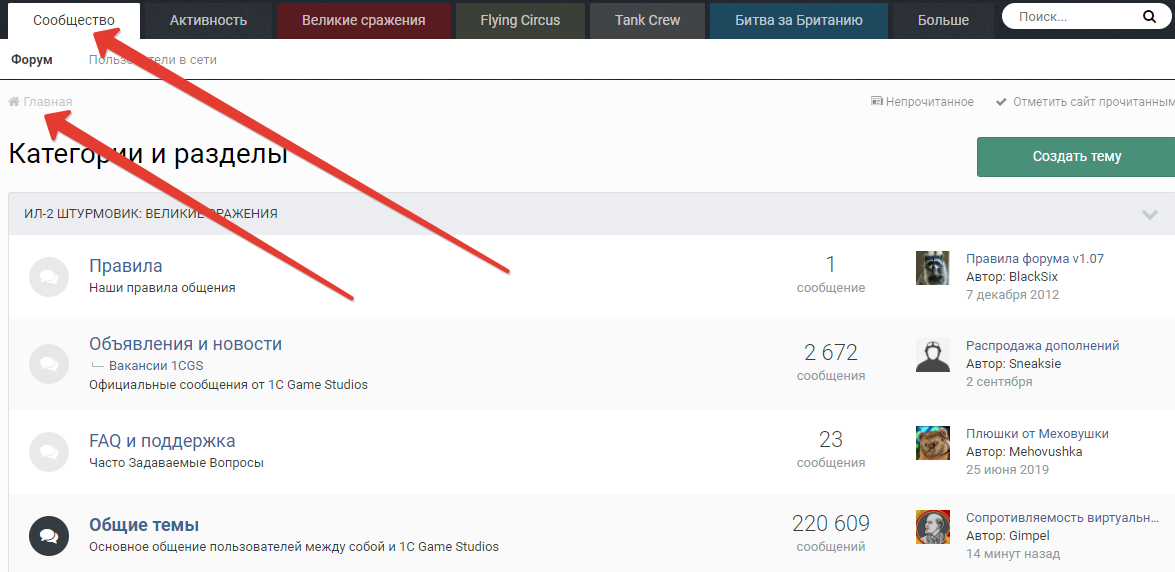Viewport: 1175px width, 572px height.
Task: Click into the Поиск search field
Action: (x=1070, y=17)
